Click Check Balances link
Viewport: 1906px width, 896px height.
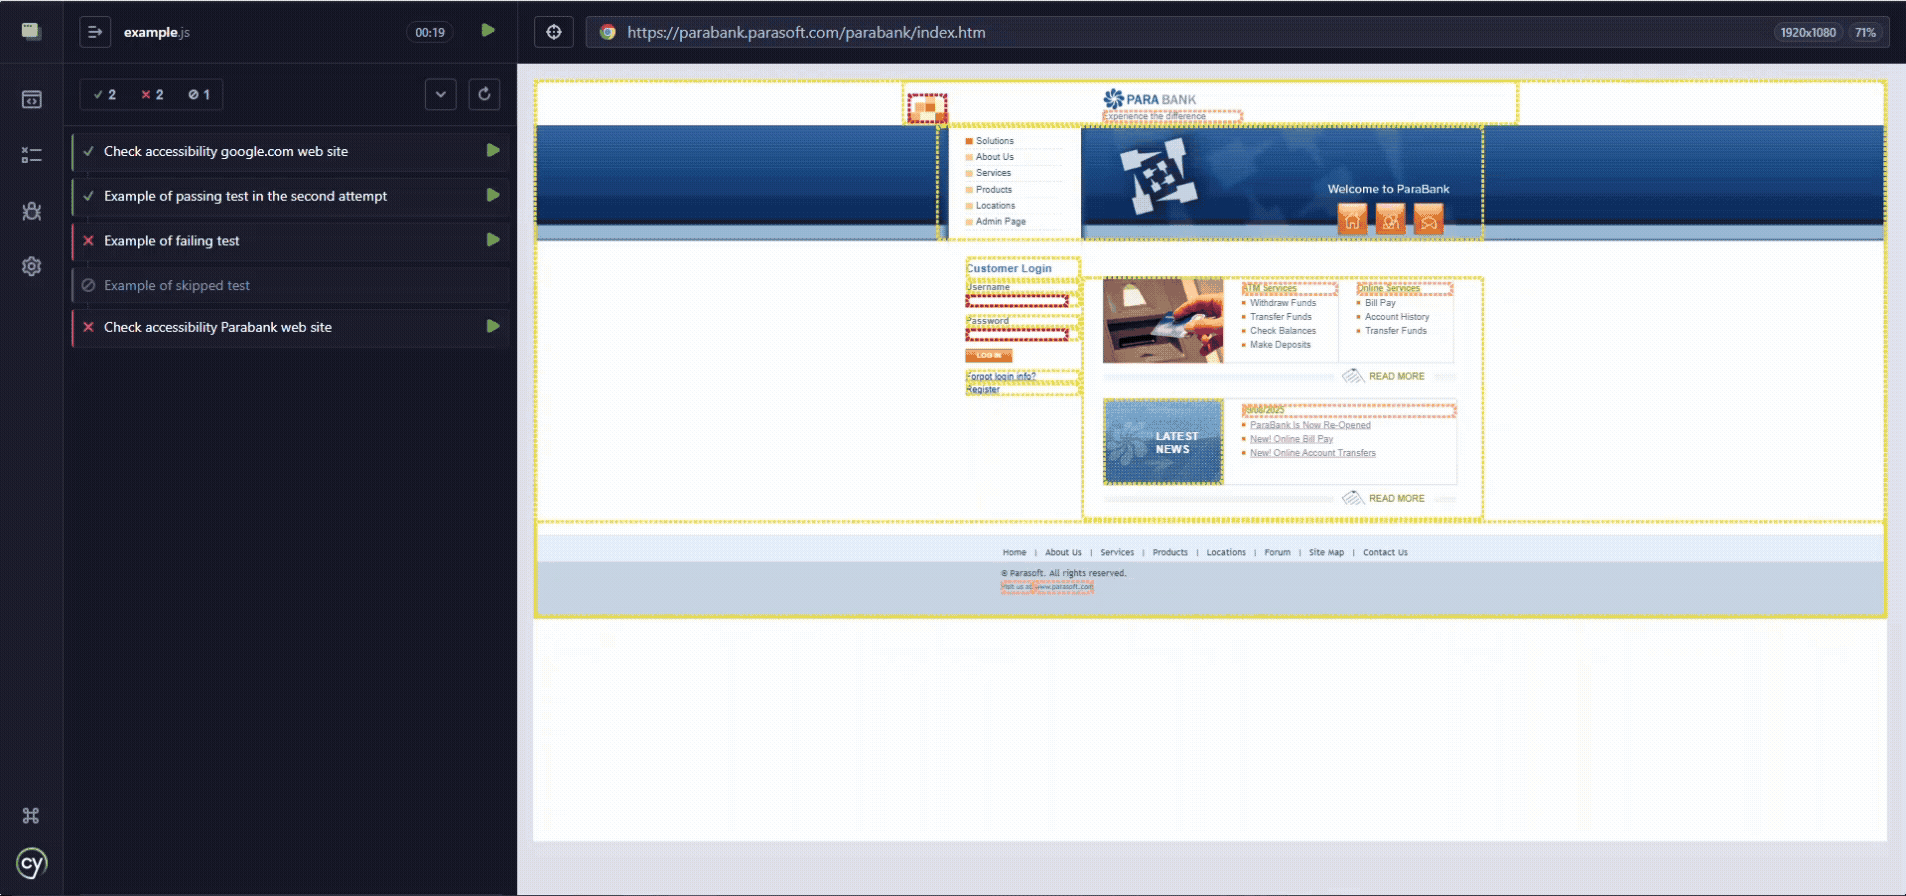(x=1283, y=331)
